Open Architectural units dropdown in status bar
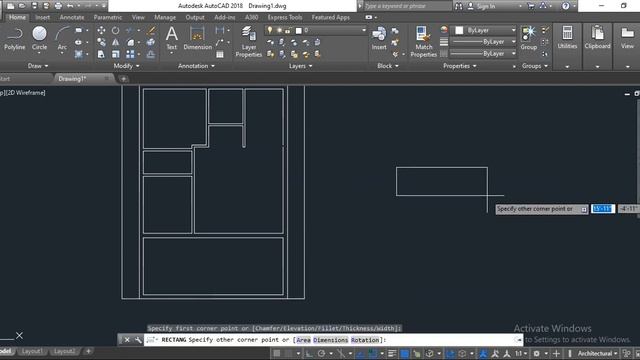 coord(598,353)
